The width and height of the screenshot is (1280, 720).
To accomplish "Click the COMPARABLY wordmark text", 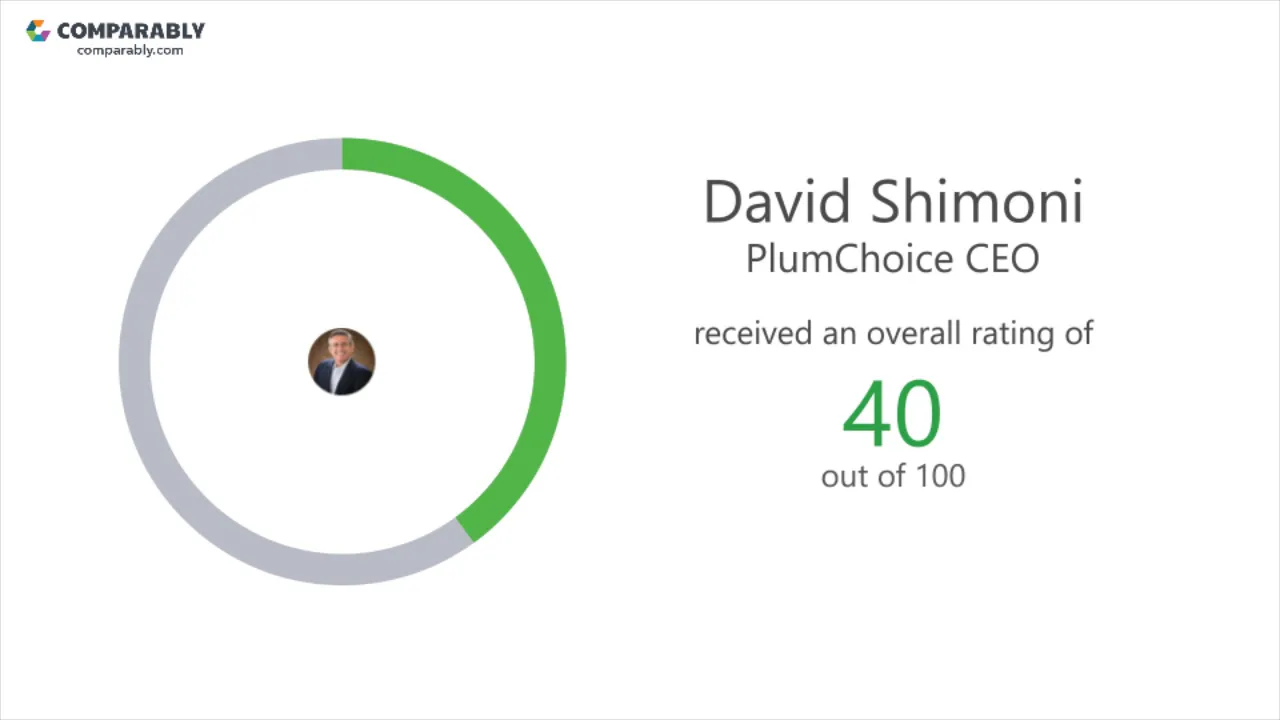I will (131, 31).
